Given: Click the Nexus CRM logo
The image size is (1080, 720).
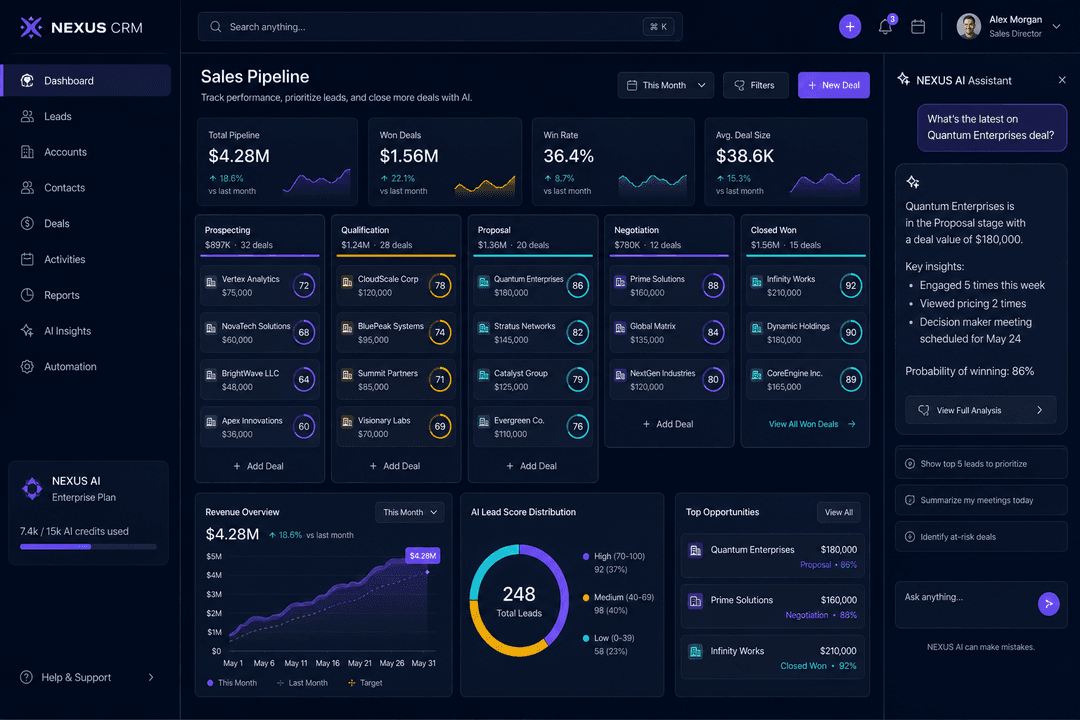Looking at the screenshot, I should point(81,28).
